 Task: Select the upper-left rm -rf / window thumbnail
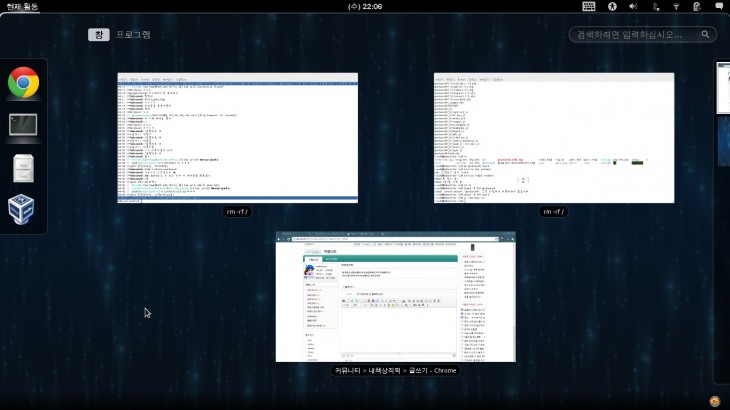(x=237, y=138)
